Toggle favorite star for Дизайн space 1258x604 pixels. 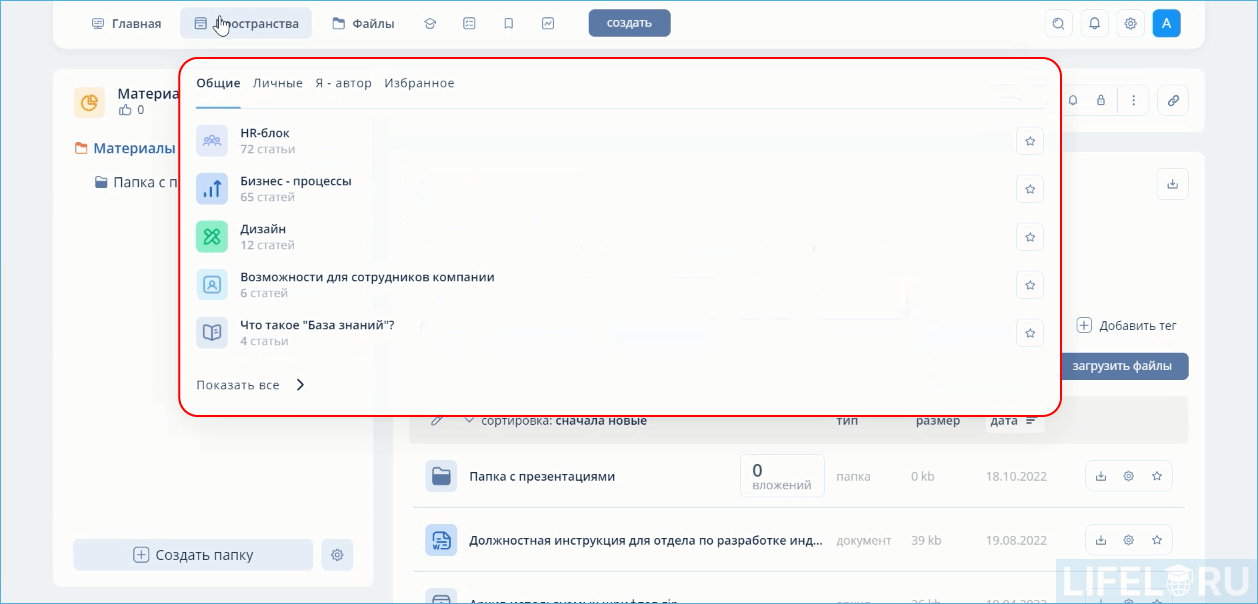point(1030,237)
